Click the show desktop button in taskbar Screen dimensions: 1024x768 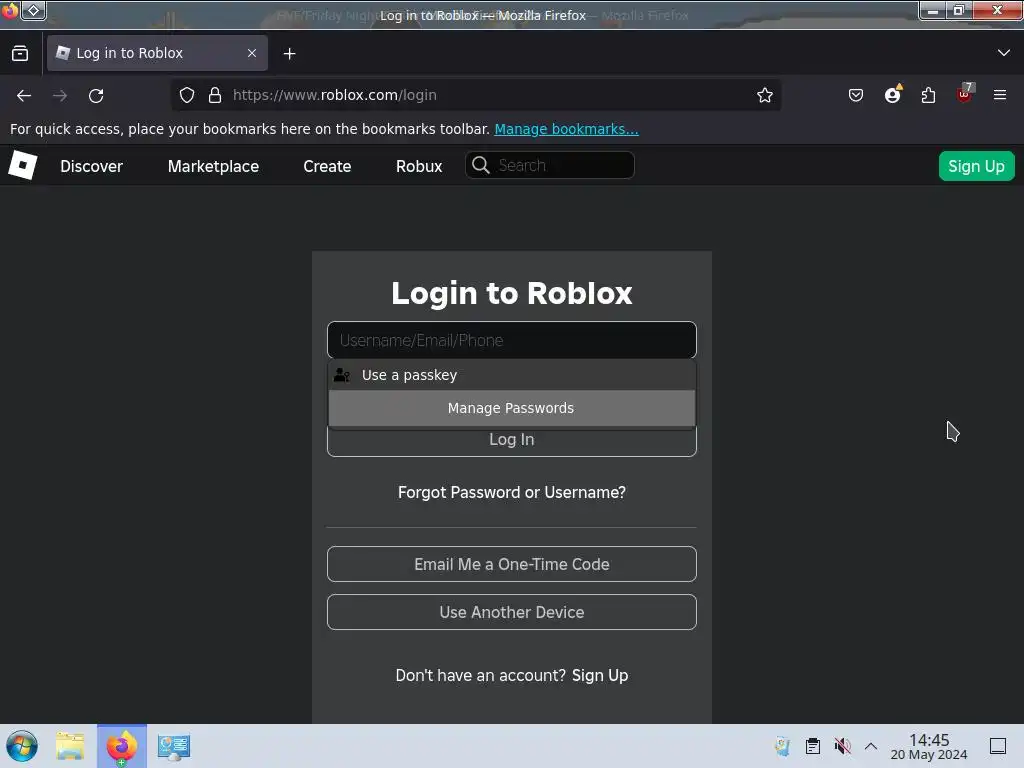(x=998, y=746)
